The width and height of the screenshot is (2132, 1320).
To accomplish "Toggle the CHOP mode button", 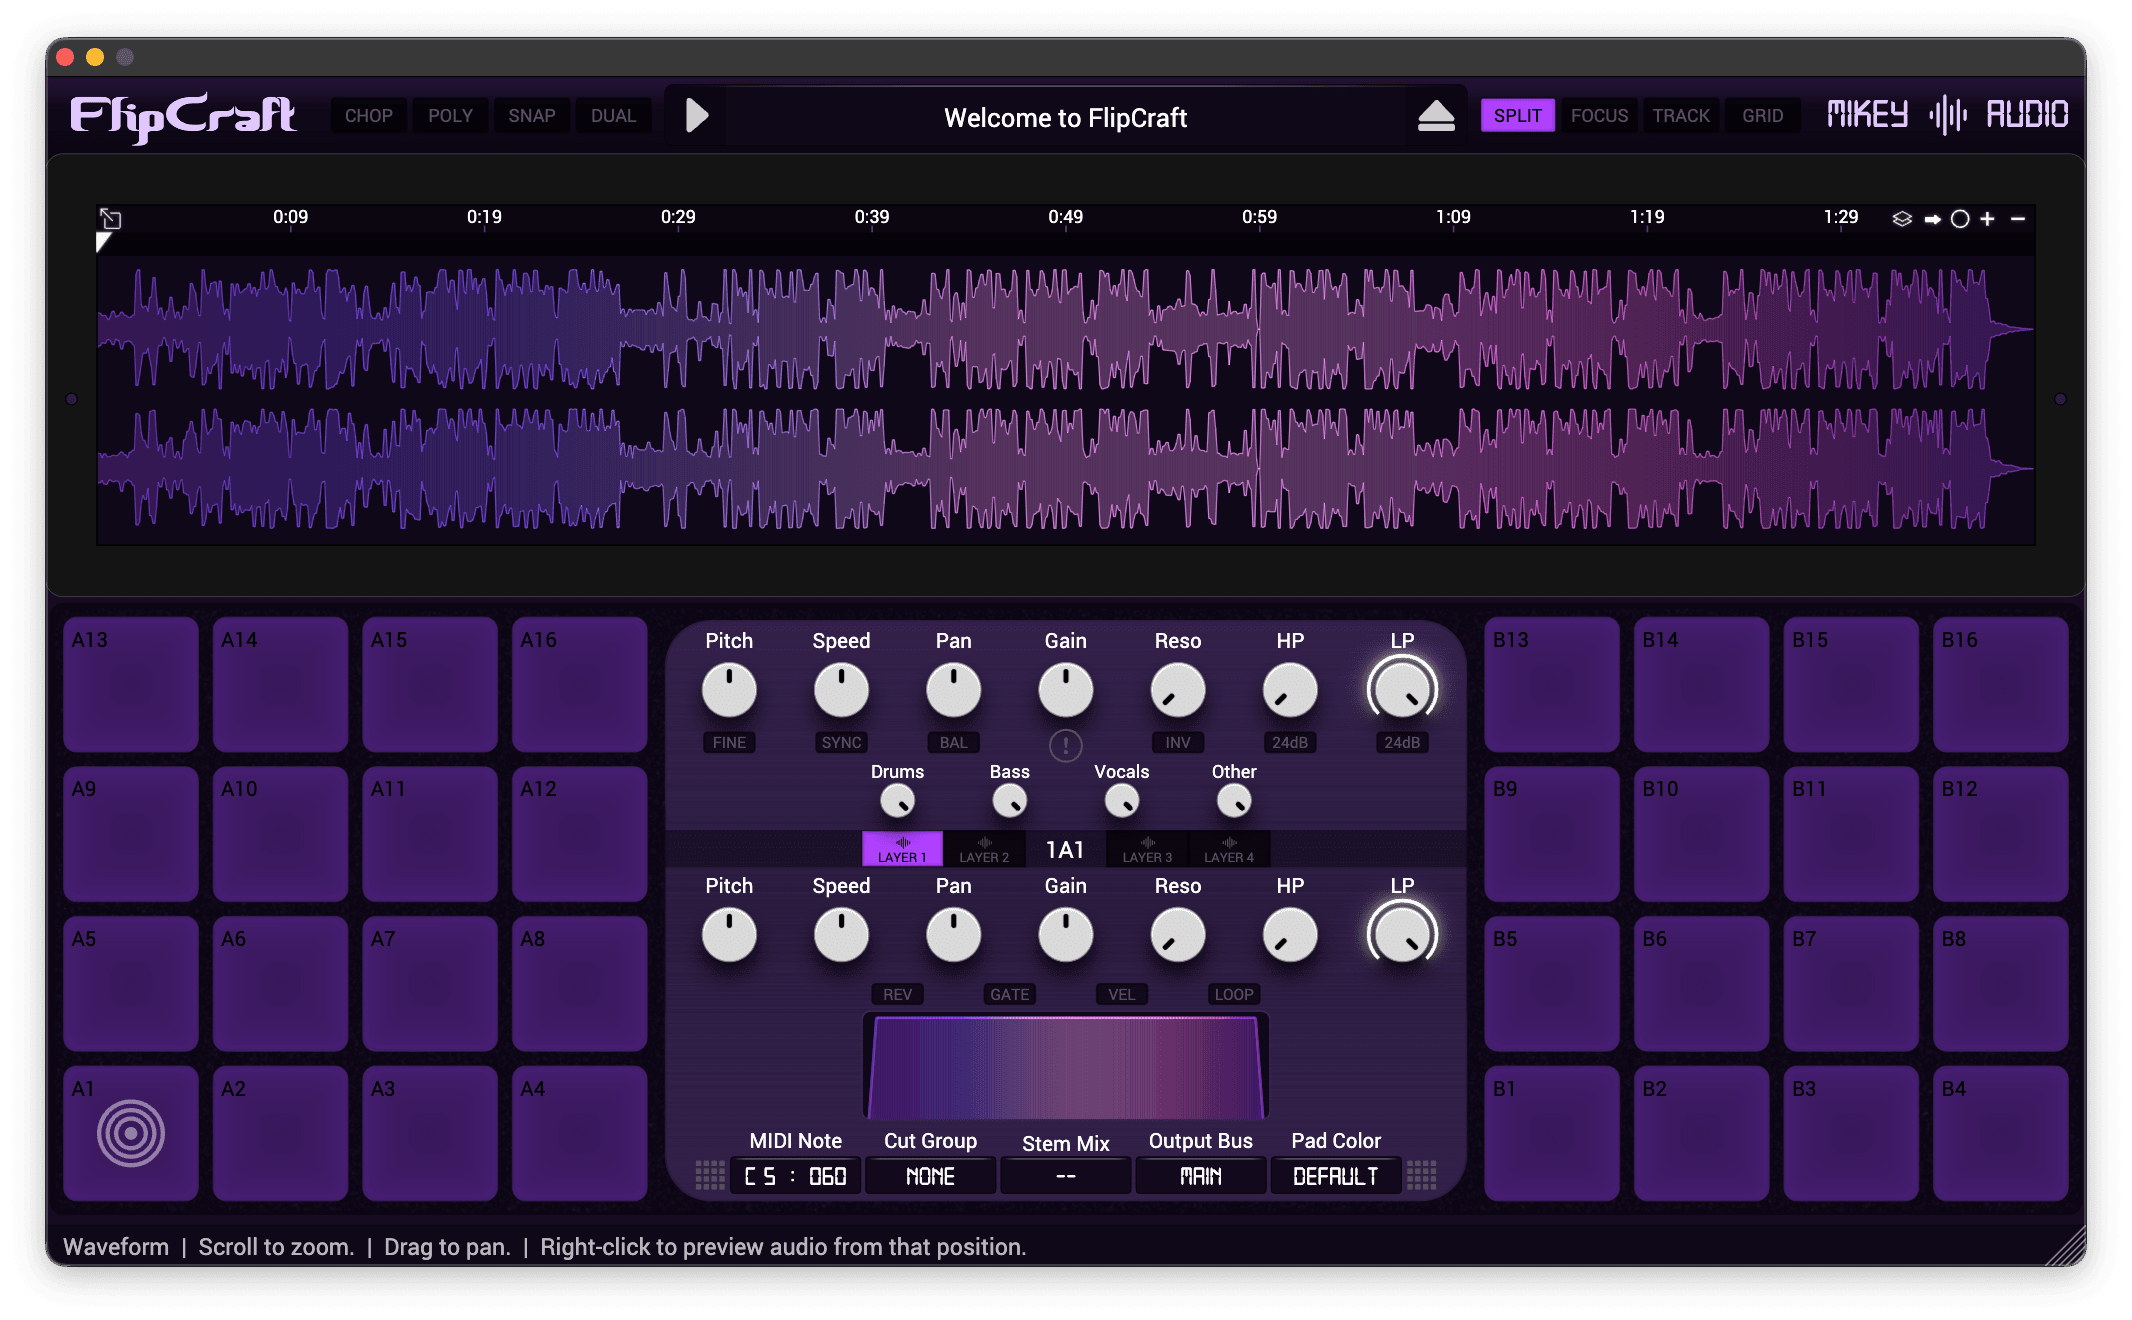I will (x=368, y=116).
